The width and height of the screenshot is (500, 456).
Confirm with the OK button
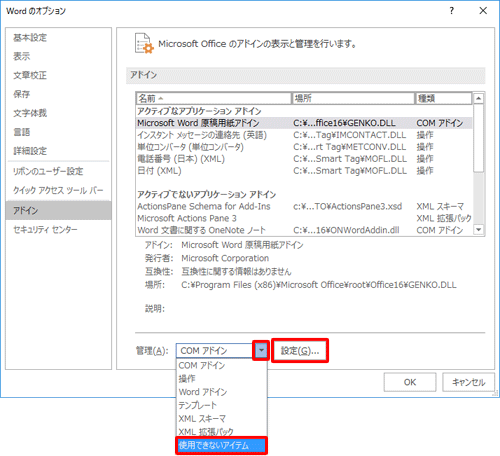point(410,382)
